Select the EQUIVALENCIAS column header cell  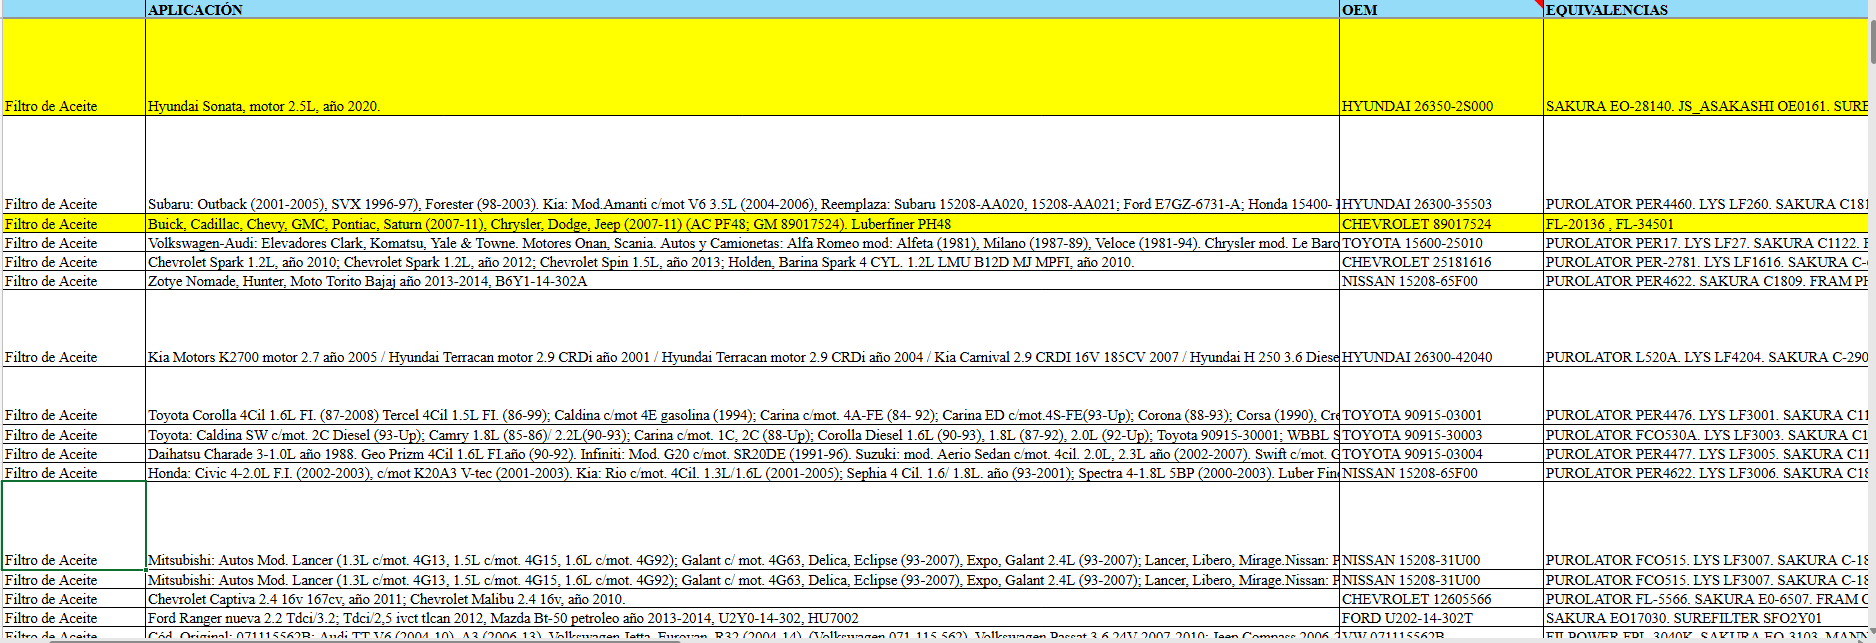[1704, 9]
